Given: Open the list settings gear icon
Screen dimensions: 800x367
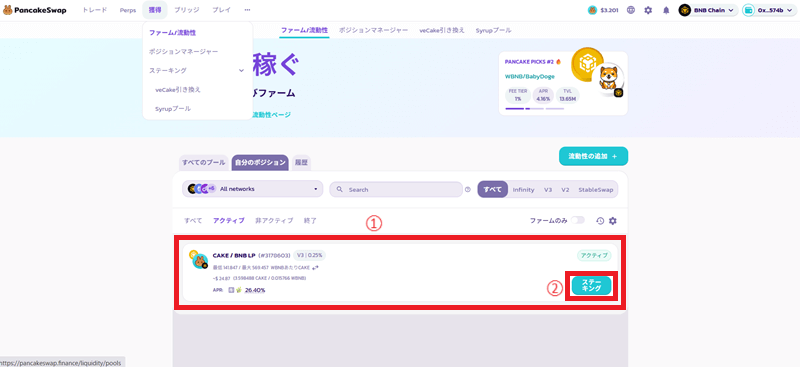Looking at the screenshot, I should click(x=613, y=221).
